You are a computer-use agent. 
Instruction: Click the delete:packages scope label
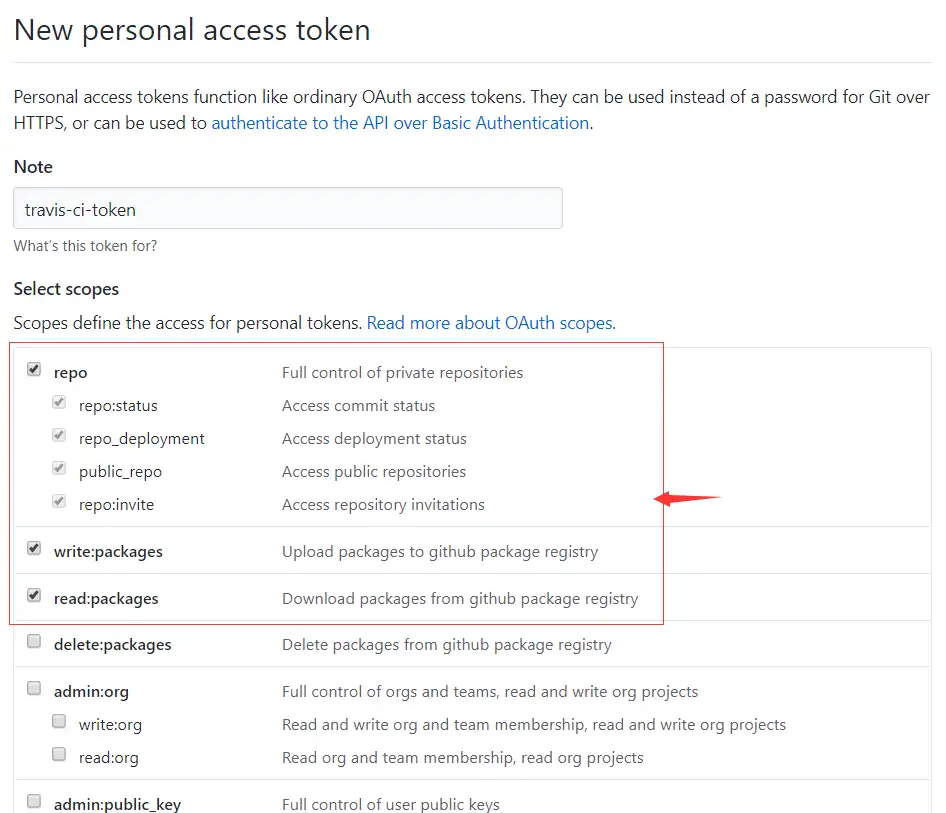[112, 644]
